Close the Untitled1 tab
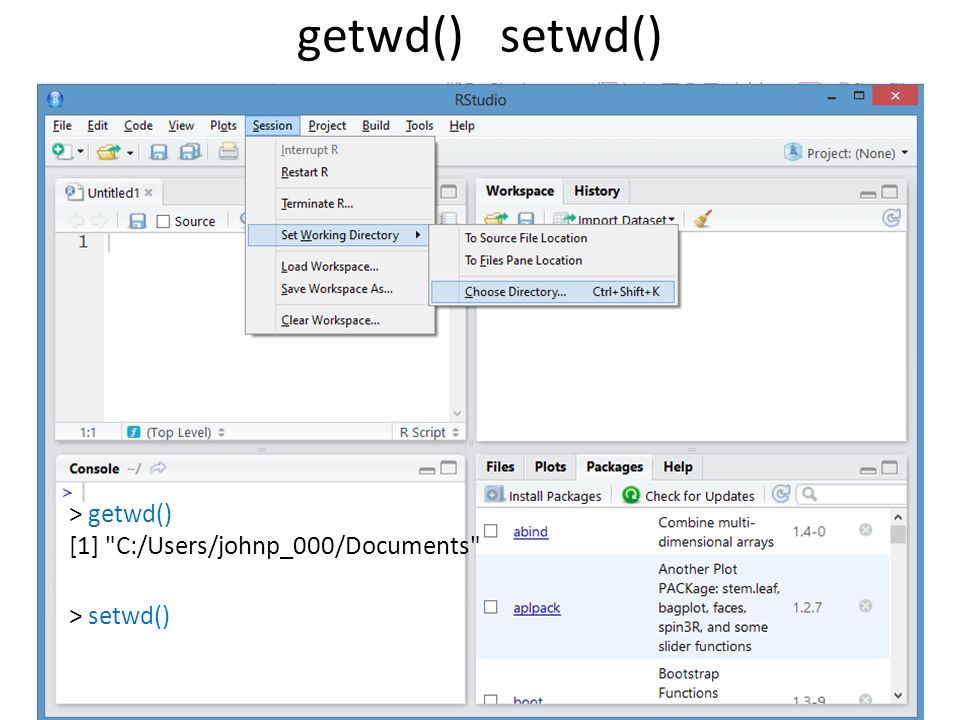This screenshot has height=720, width=960. click(x=149, y=192)
